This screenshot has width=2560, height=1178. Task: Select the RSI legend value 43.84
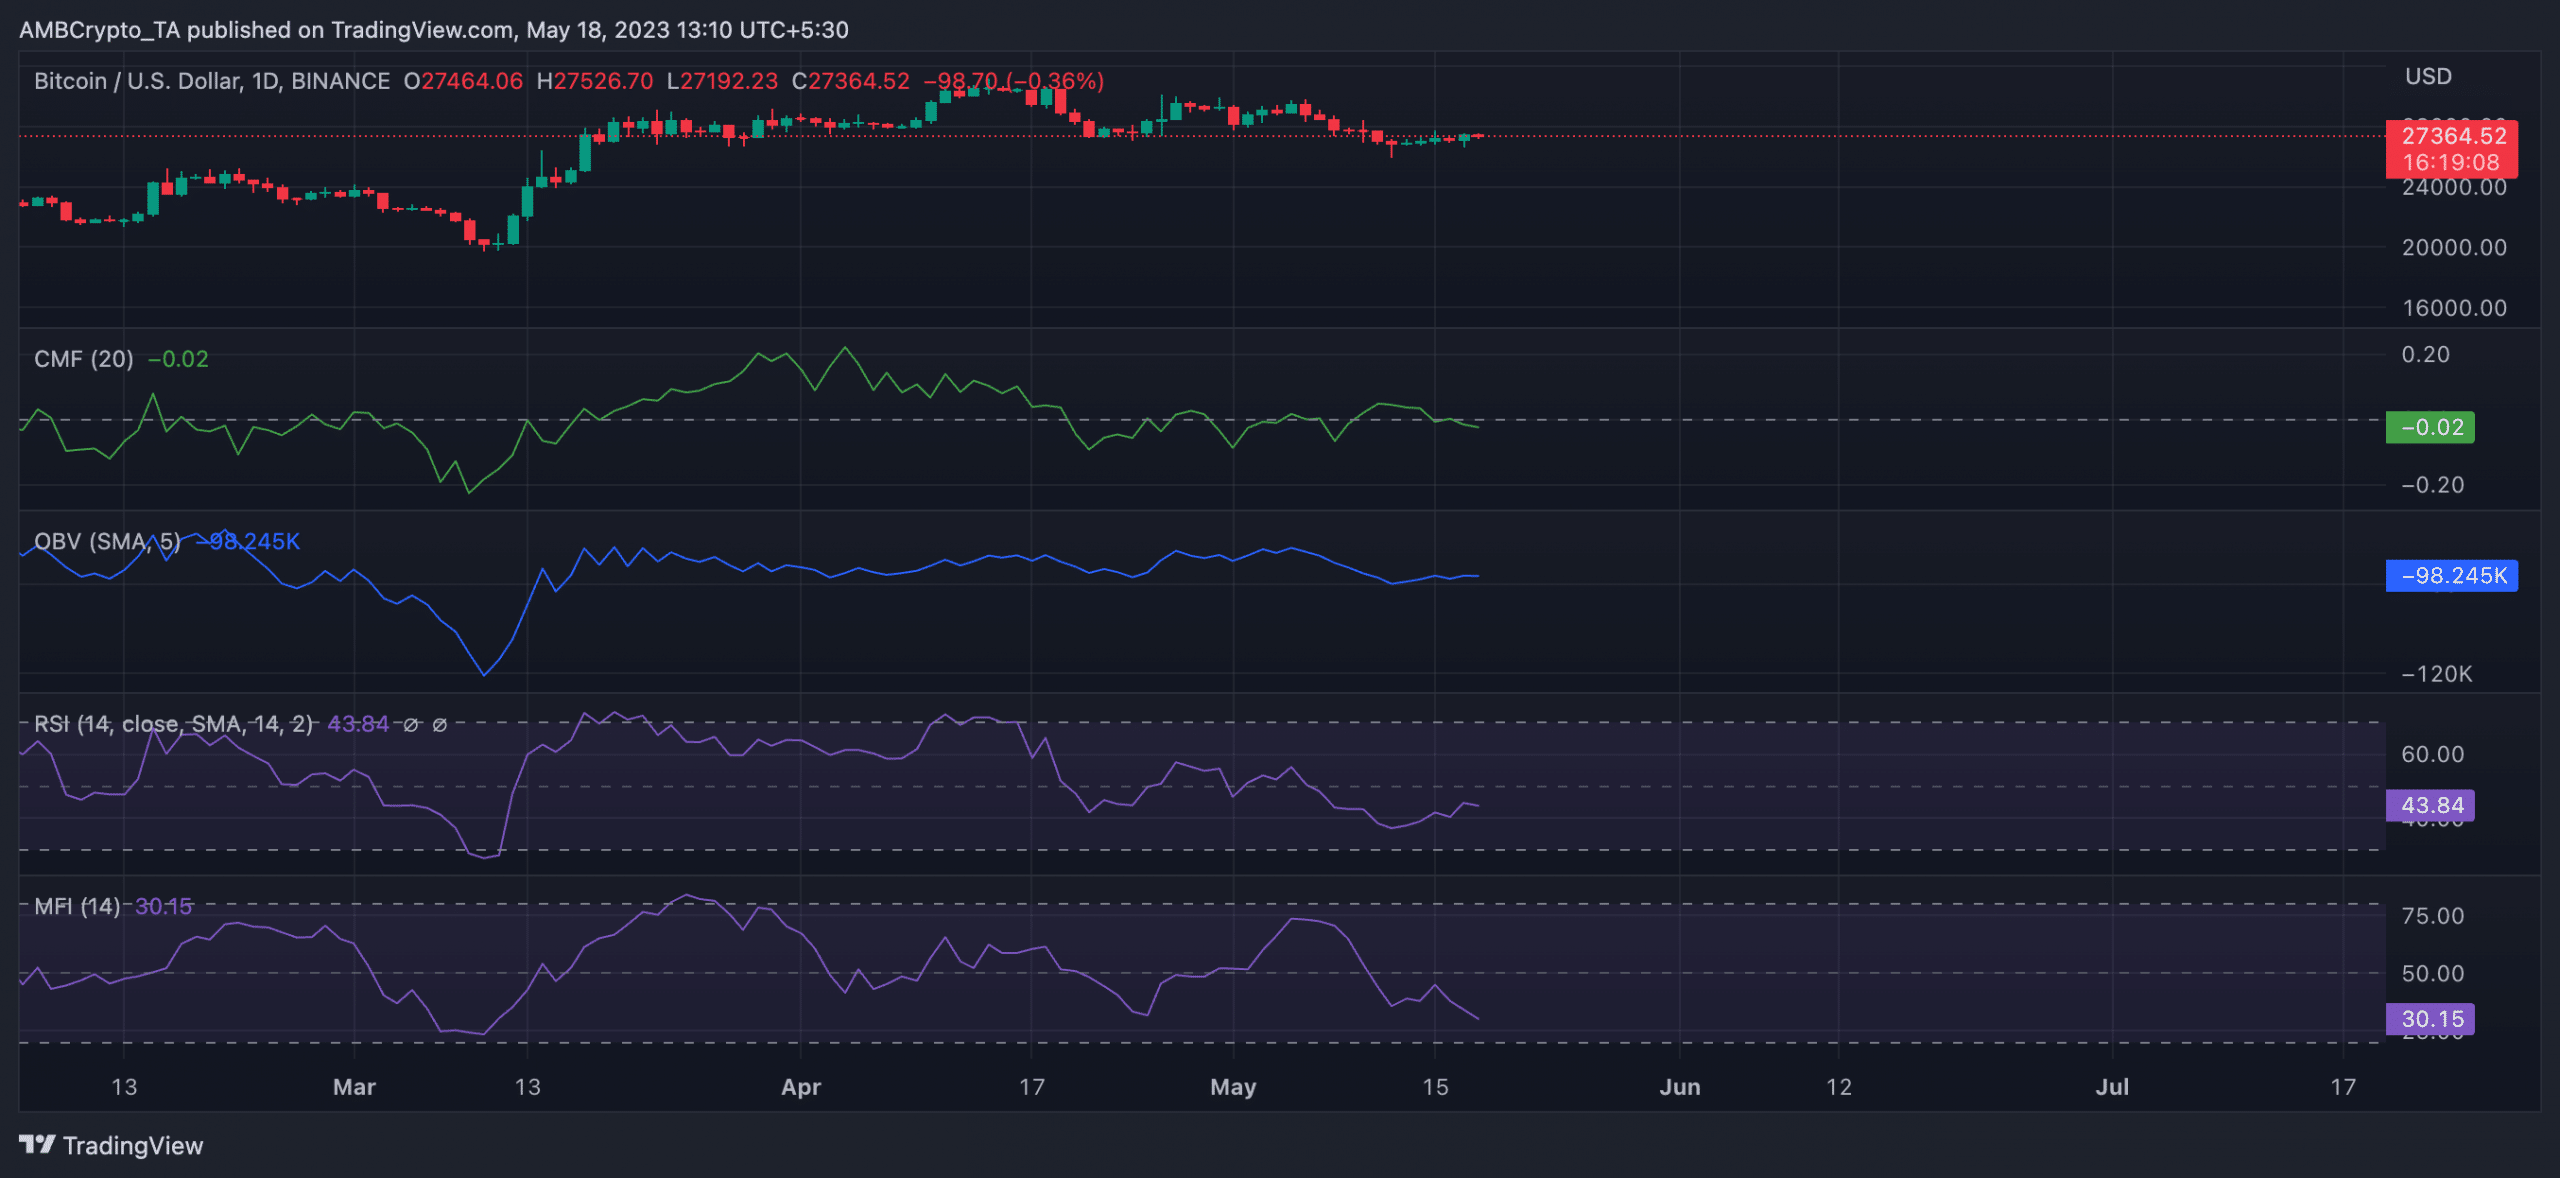point(358,724)
